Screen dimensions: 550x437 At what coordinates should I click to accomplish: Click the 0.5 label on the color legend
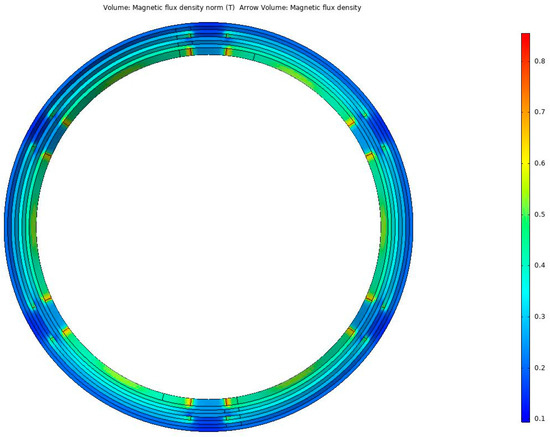tap(539, 215)
